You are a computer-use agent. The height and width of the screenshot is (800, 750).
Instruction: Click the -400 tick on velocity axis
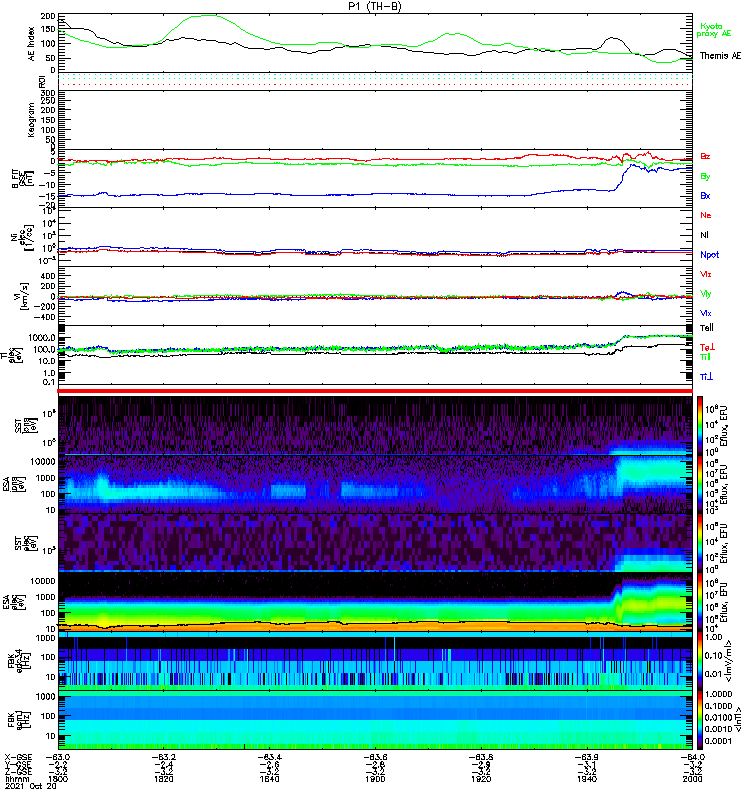[44, 317]
